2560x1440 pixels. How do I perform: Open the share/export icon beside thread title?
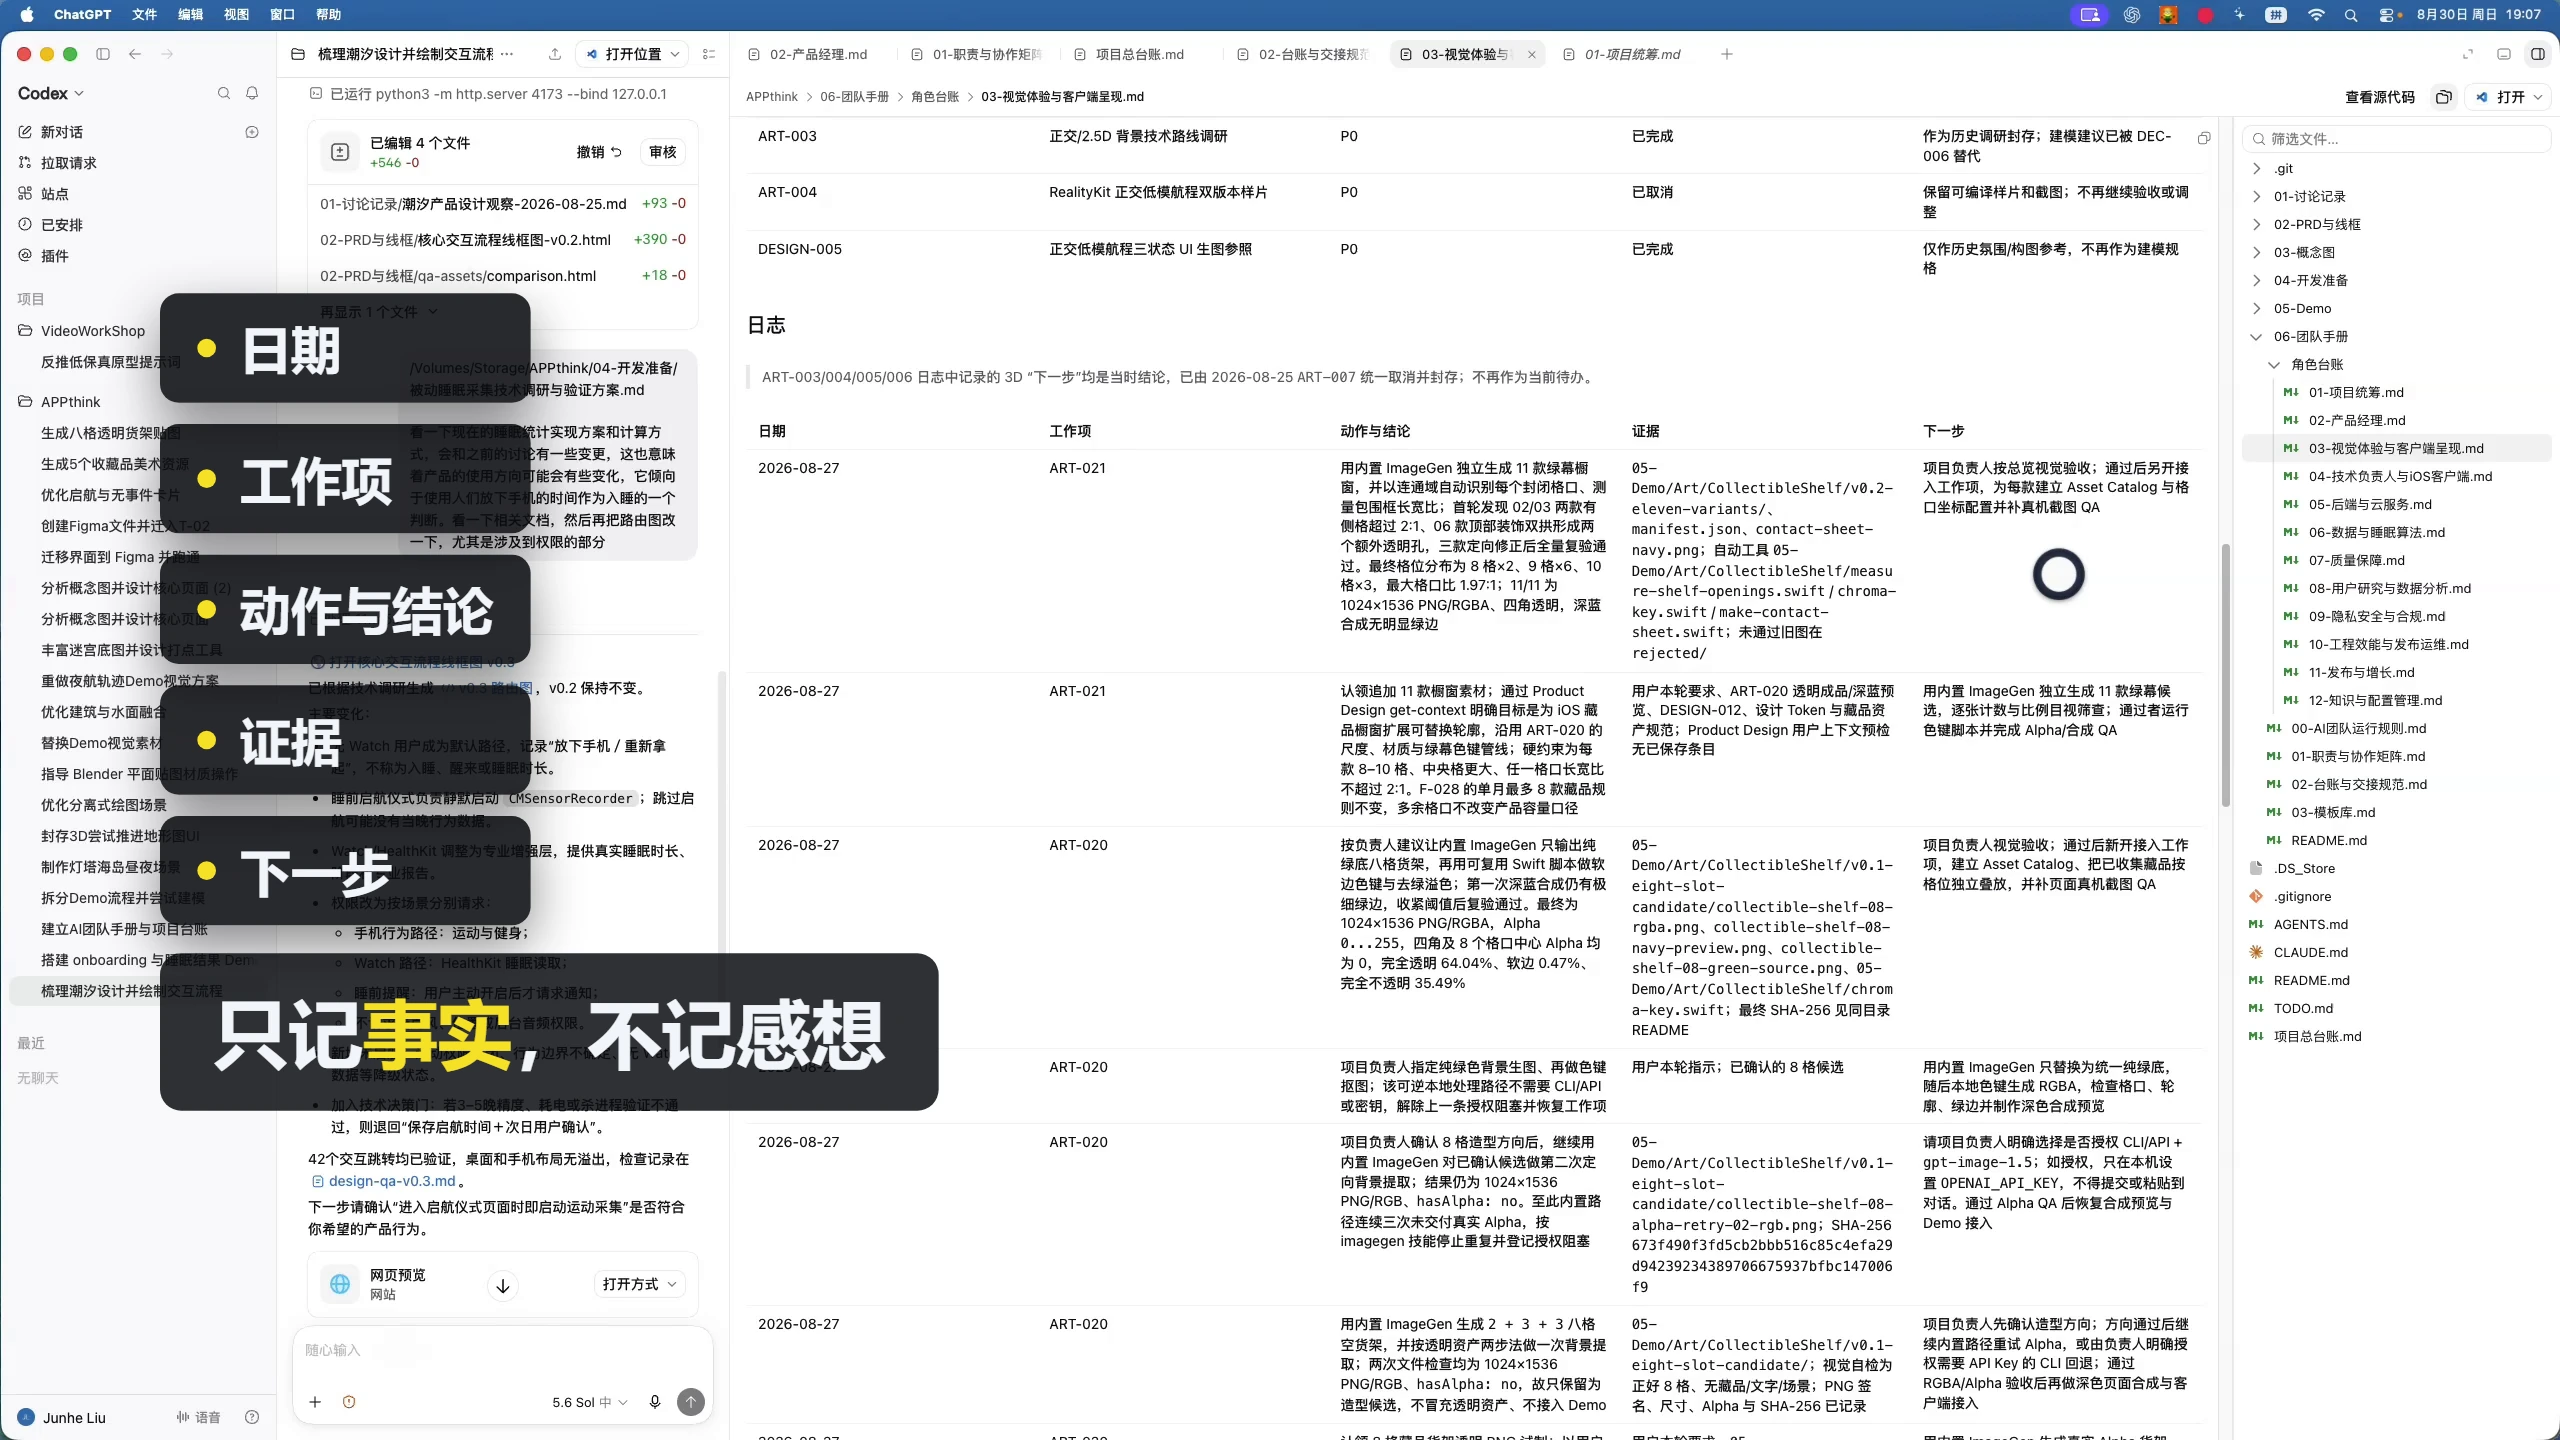point(555,54)
